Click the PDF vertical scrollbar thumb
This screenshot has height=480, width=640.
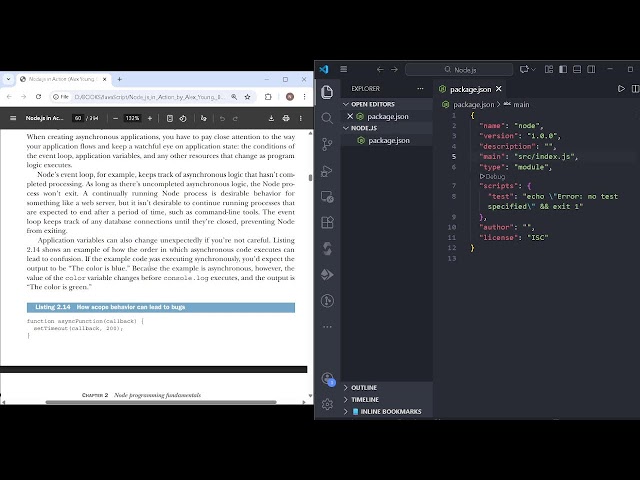click(310, 178)
